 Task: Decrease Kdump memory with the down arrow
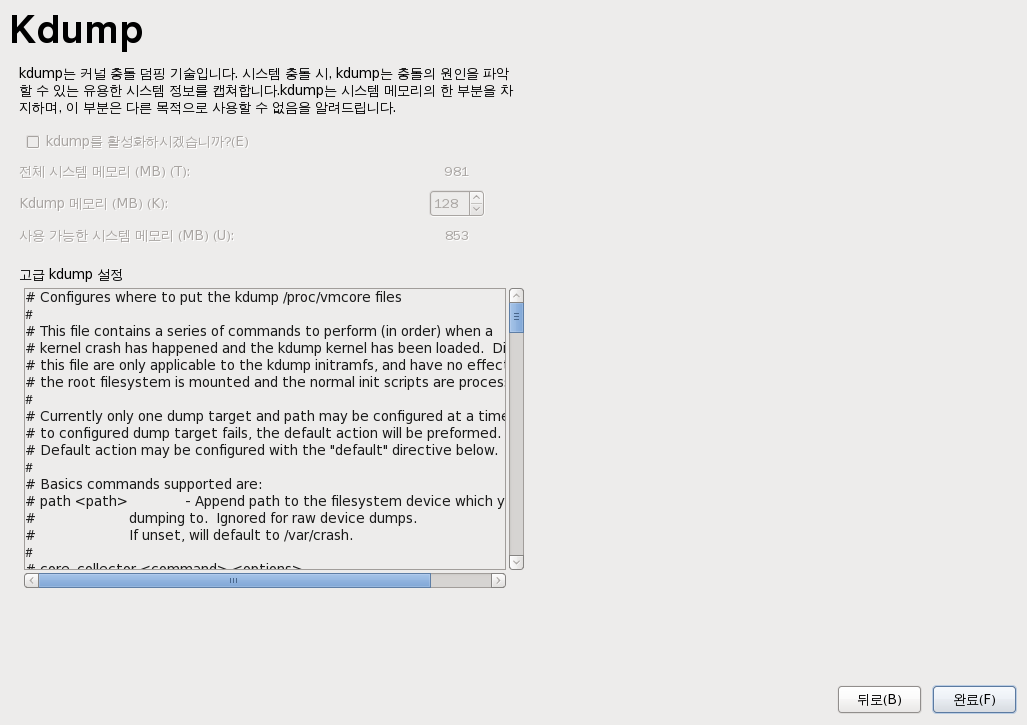(477, 210)
